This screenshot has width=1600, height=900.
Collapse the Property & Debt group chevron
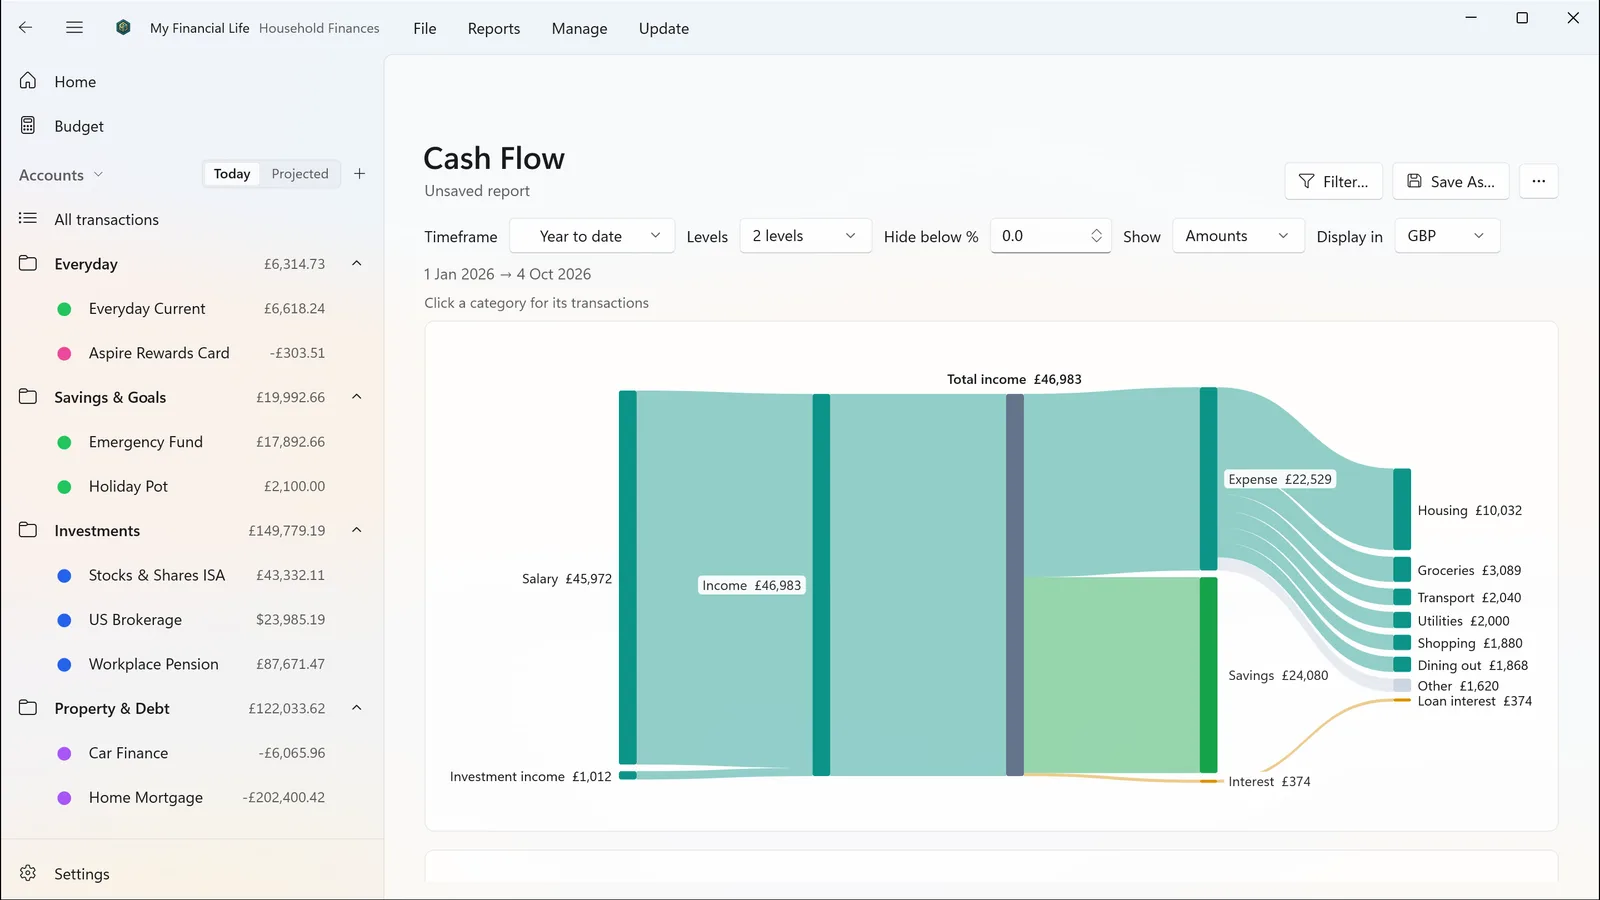(357, 708)
